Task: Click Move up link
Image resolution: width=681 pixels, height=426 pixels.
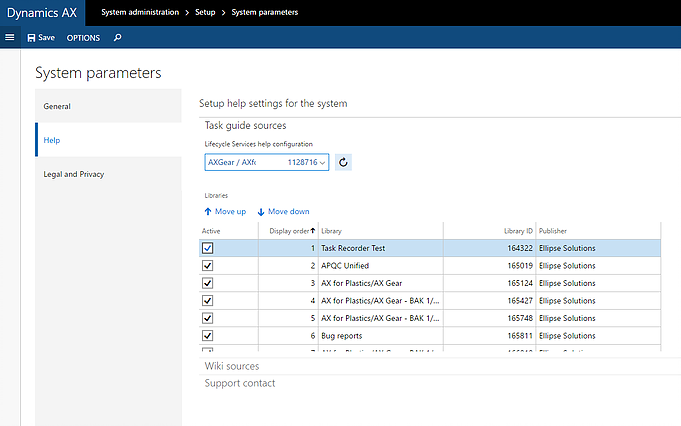Action: point(225,211)
